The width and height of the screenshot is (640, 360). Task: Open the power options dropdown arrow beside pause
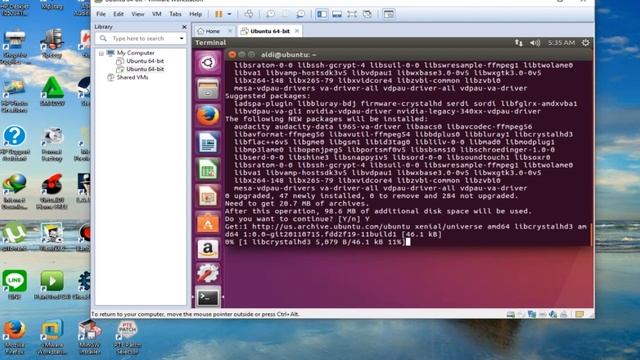[x=229, y=14]
